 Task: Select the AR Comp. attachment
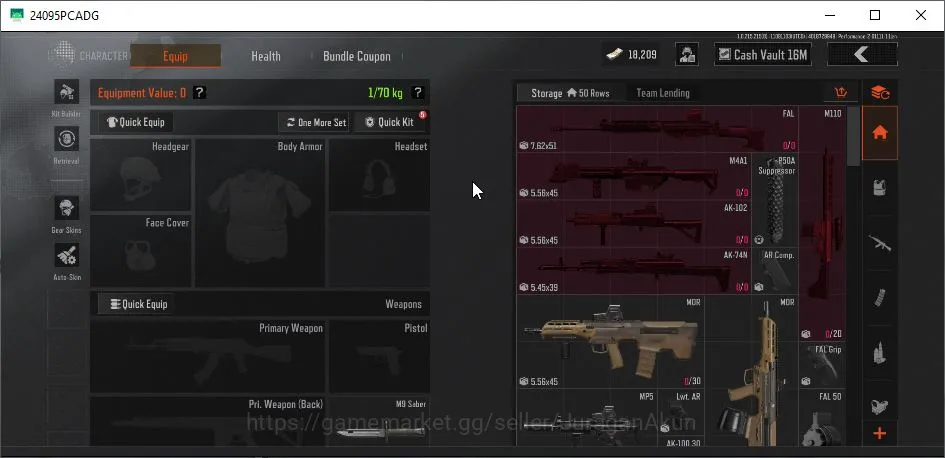coord(775,271)
